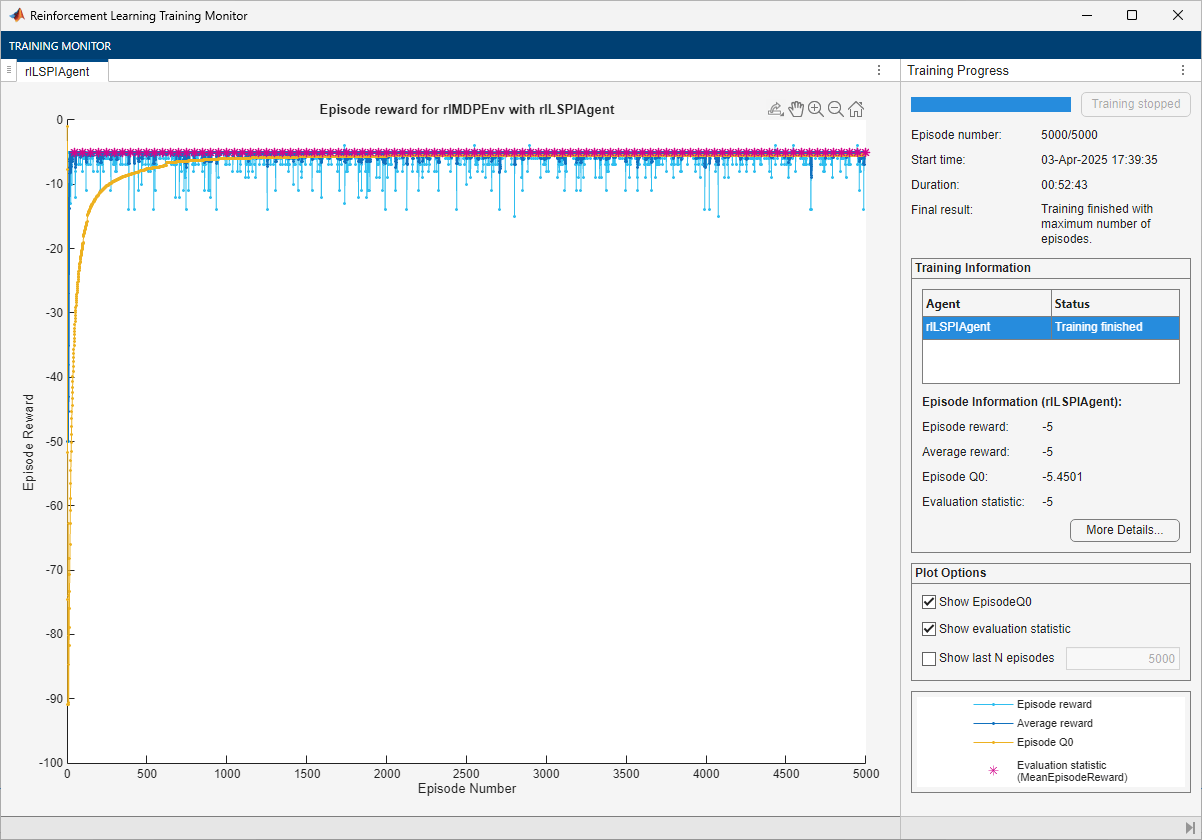The width and height of the screenshot is (1202, 840).
Task: Click the last N episodes number field
Action: (x=1122, y=658)
